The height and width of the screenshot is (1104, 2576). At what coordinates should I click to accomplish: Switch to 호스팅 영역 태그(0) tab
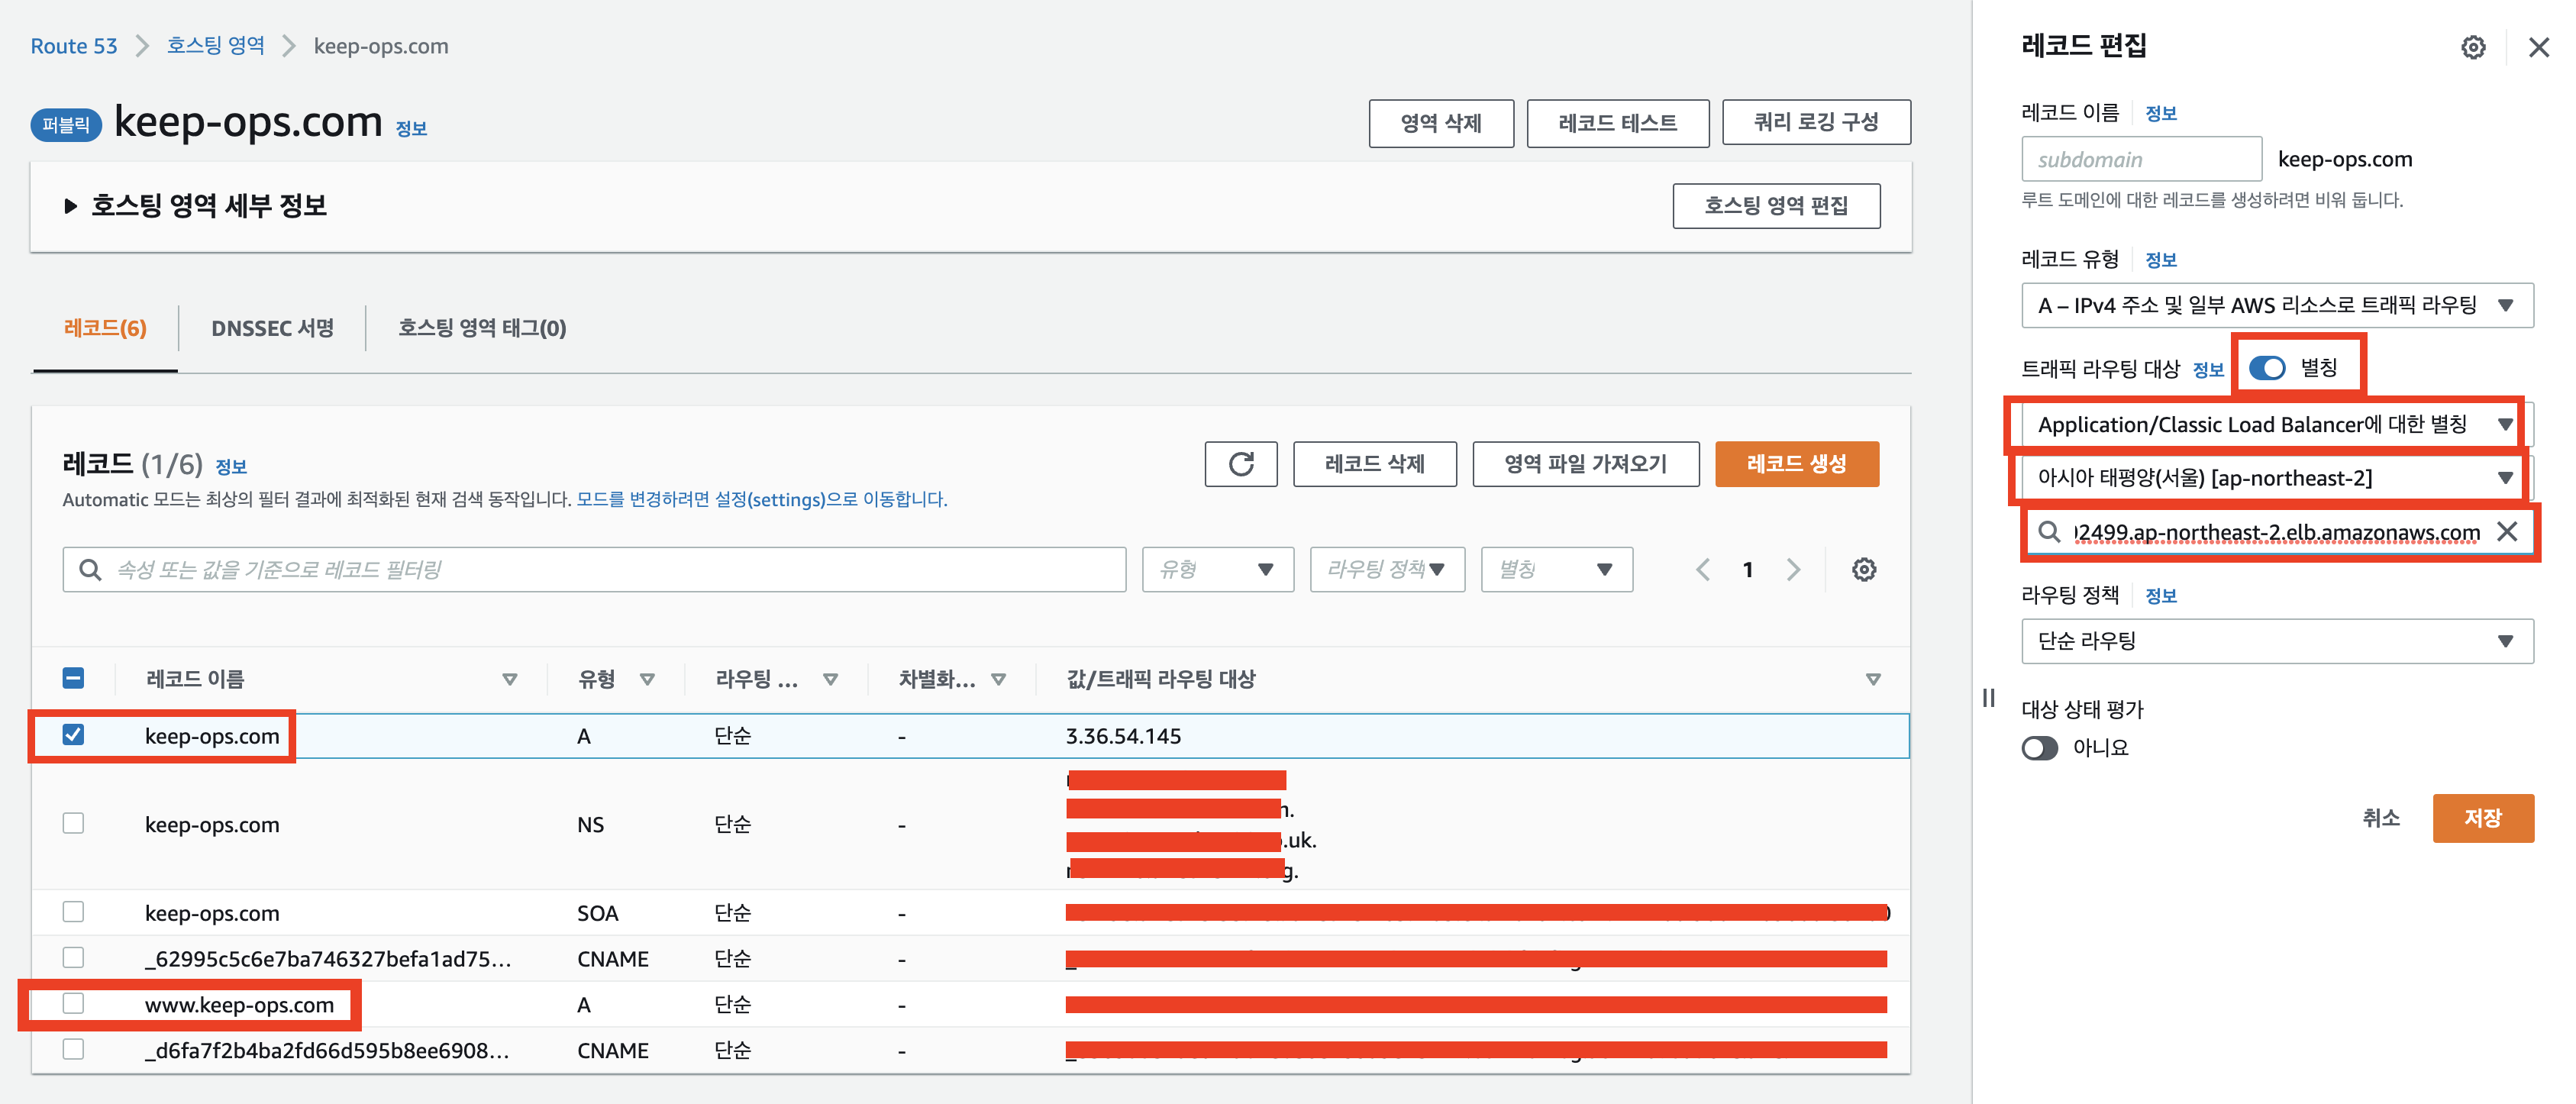click(482, 328)
